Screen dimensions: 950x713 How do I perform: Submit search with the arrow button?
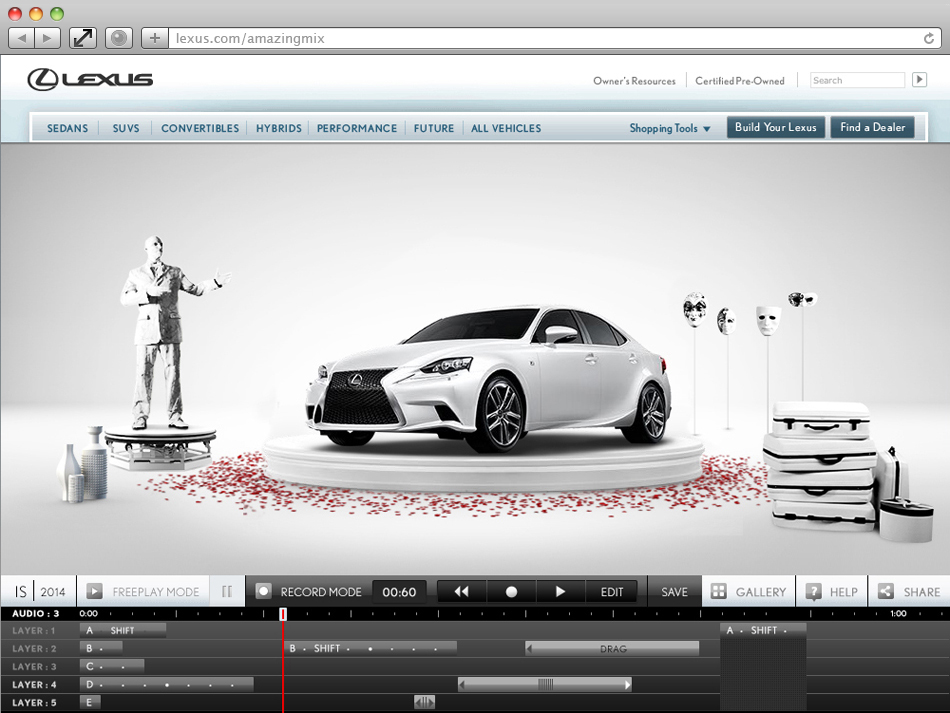click(920, 80)
